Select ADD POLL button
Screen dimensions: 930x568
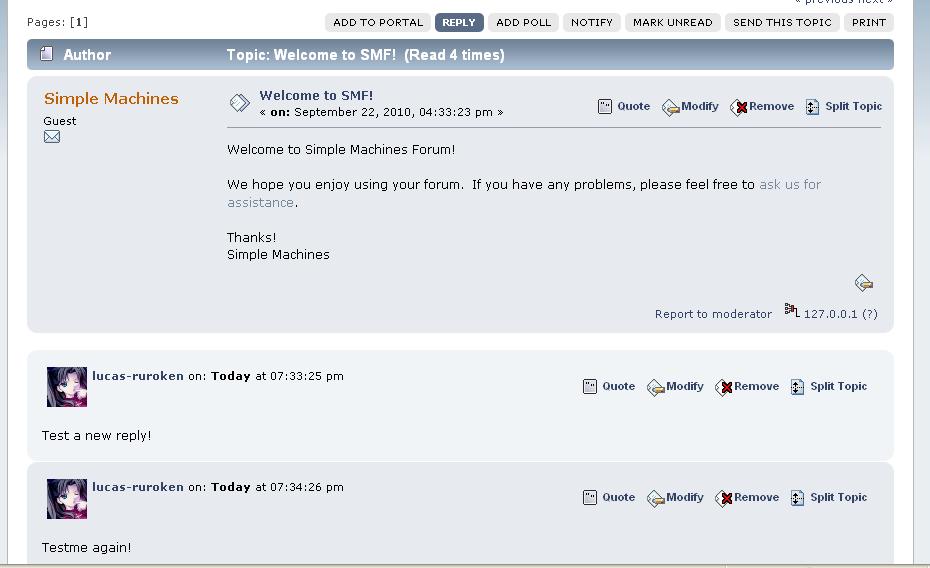(x=523, y=23)
